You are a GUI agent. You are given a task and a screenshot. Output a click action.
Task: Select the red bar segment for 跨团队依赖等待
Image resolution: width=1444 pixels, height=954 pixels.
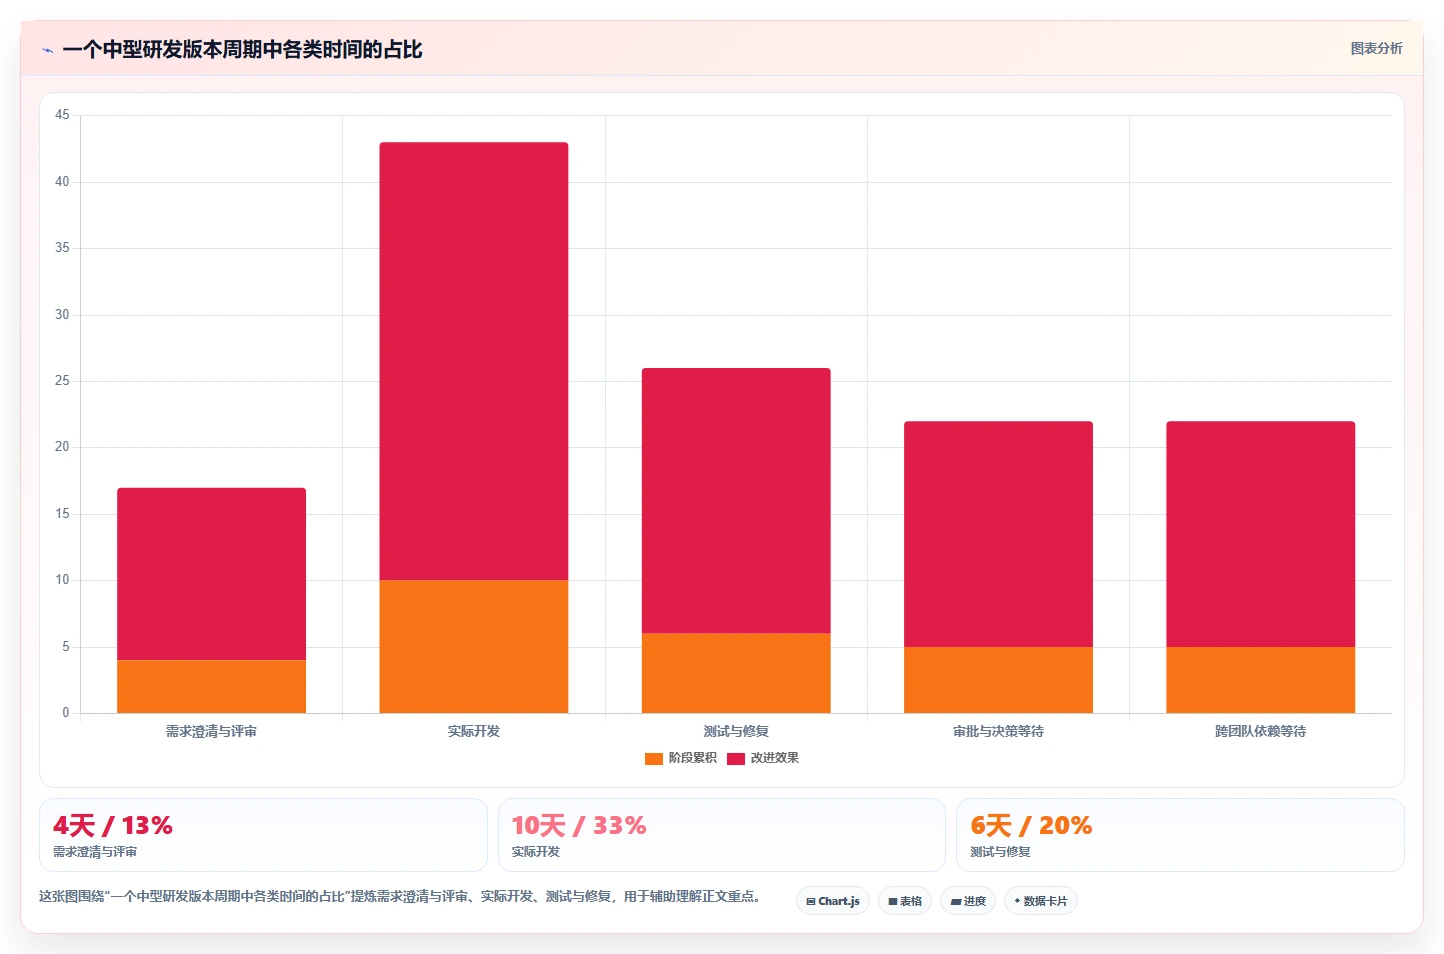[1260, 534]
